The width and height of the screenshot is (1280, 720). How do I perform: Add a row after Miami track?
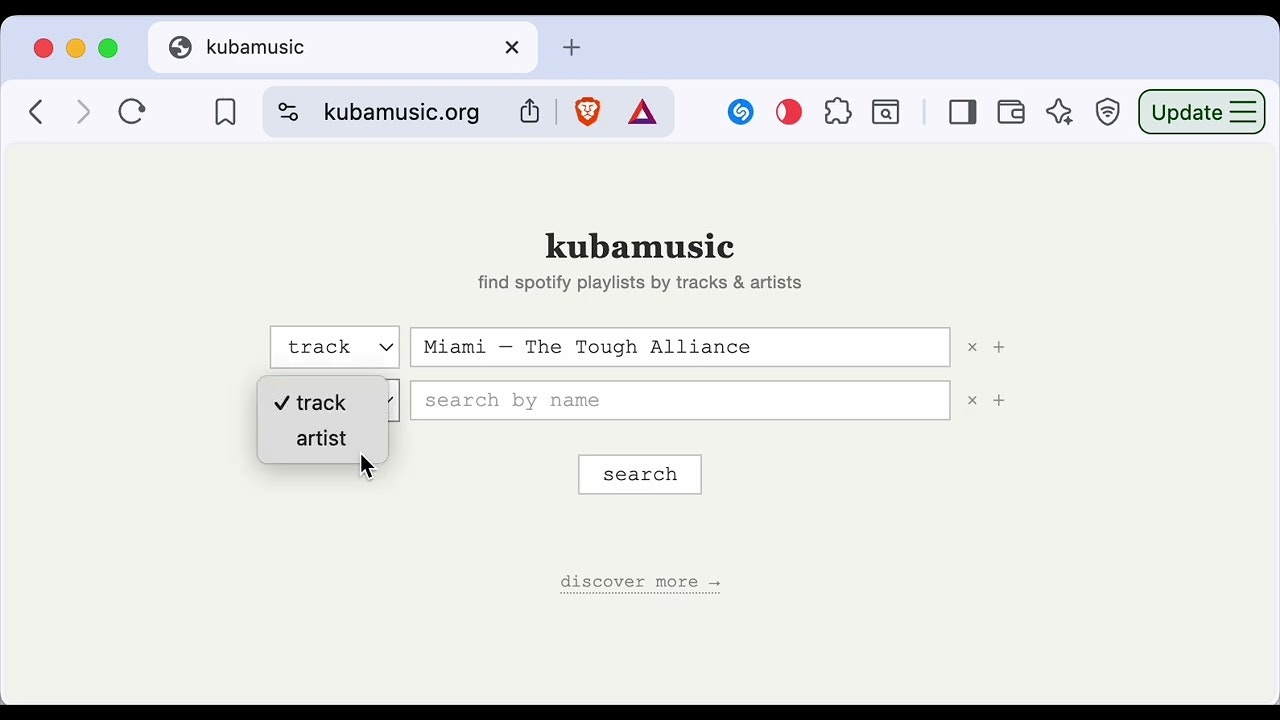(998, 347)
